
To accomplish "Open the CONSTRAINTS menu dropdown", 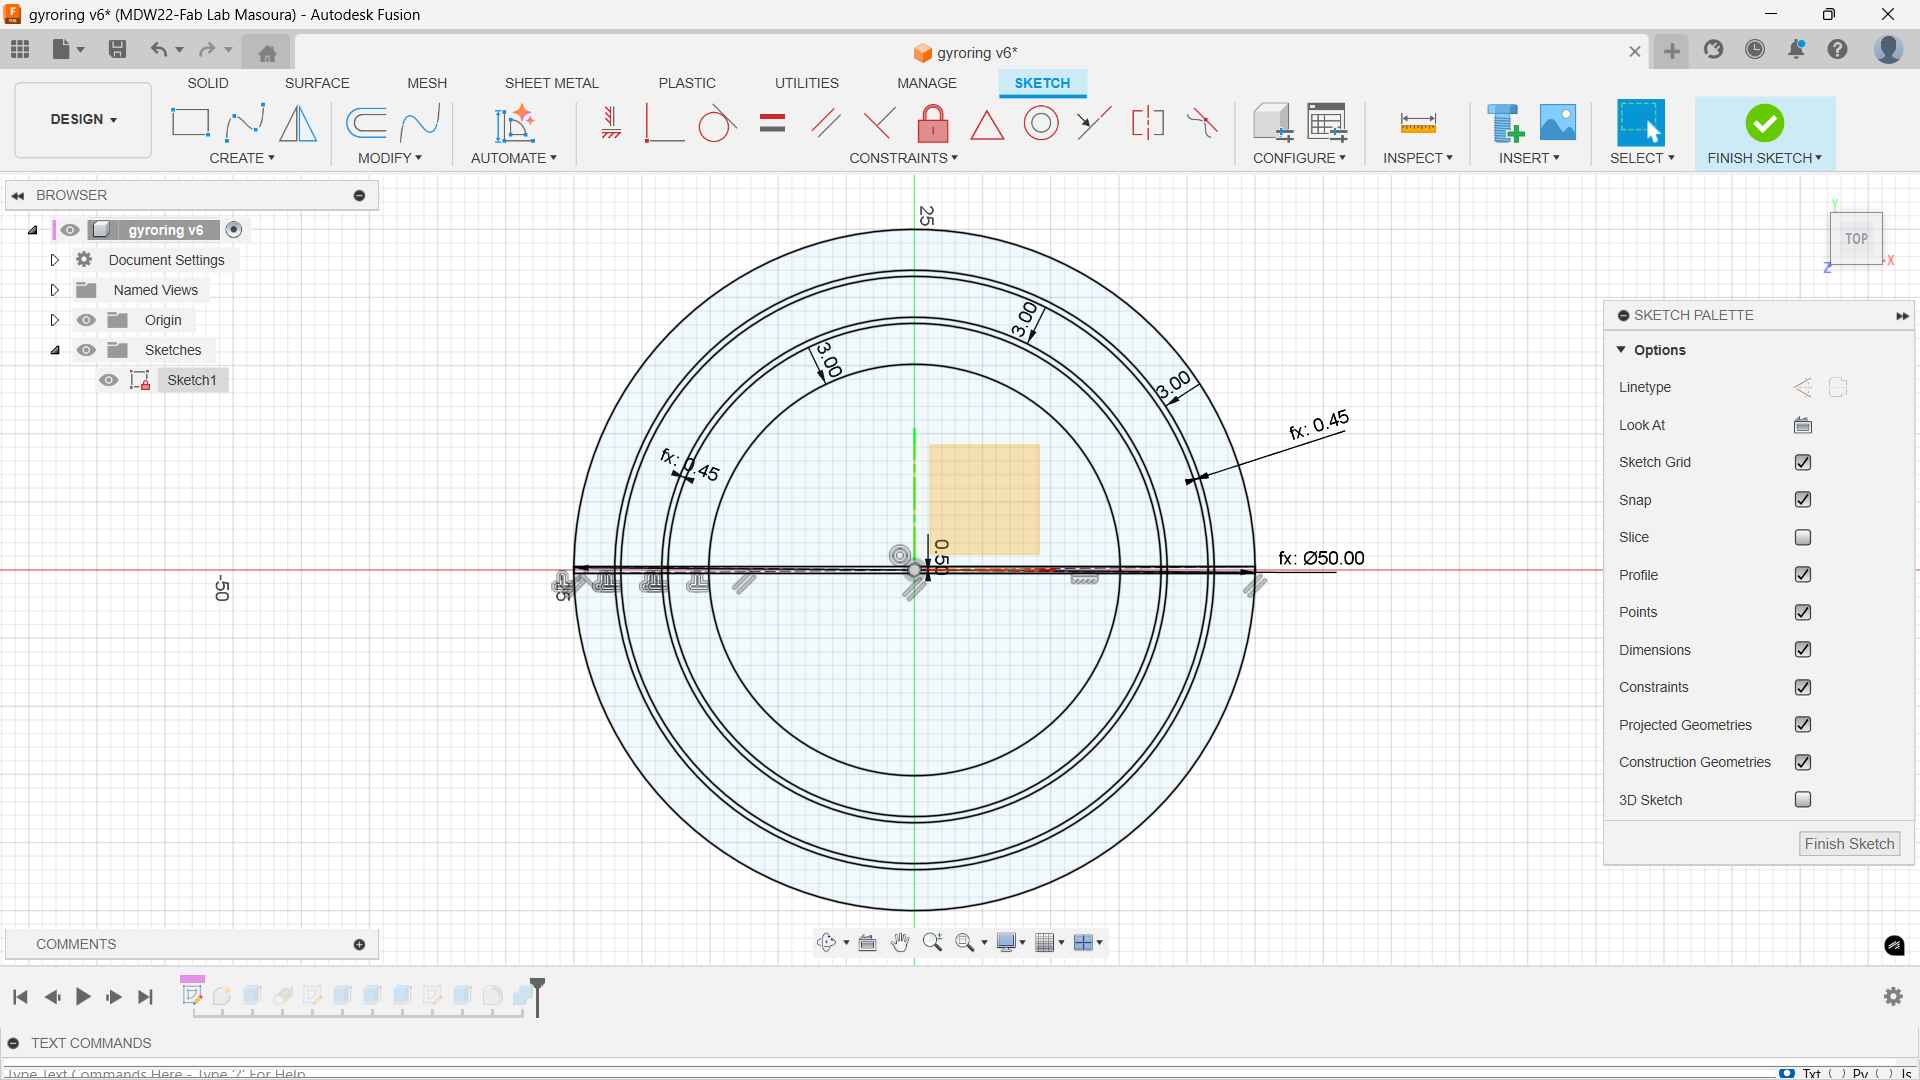I will click(x=904, y=158).
